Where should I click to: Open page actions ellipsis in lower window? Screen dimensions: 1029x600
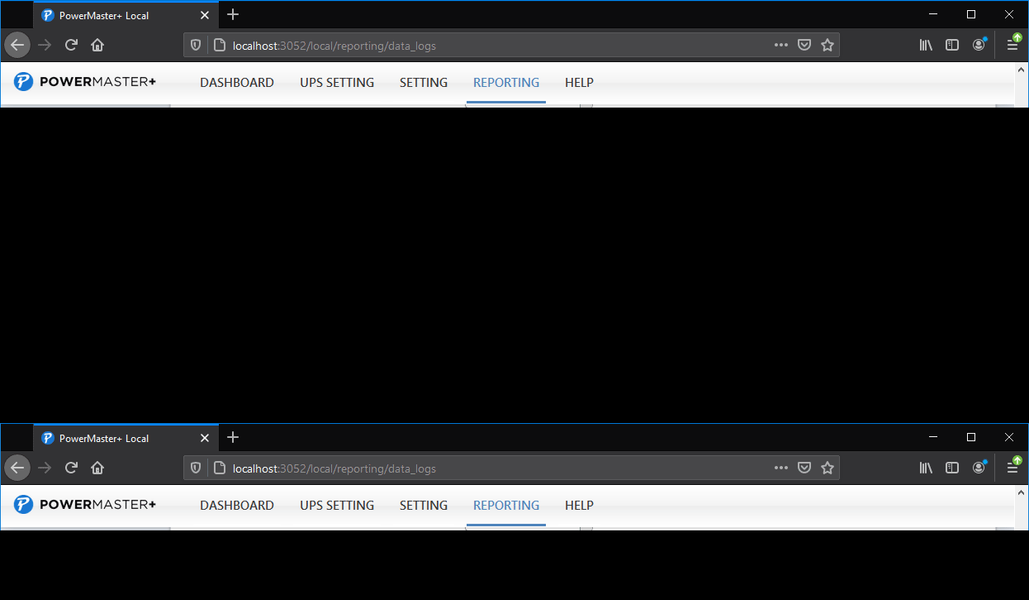(781, 468)
